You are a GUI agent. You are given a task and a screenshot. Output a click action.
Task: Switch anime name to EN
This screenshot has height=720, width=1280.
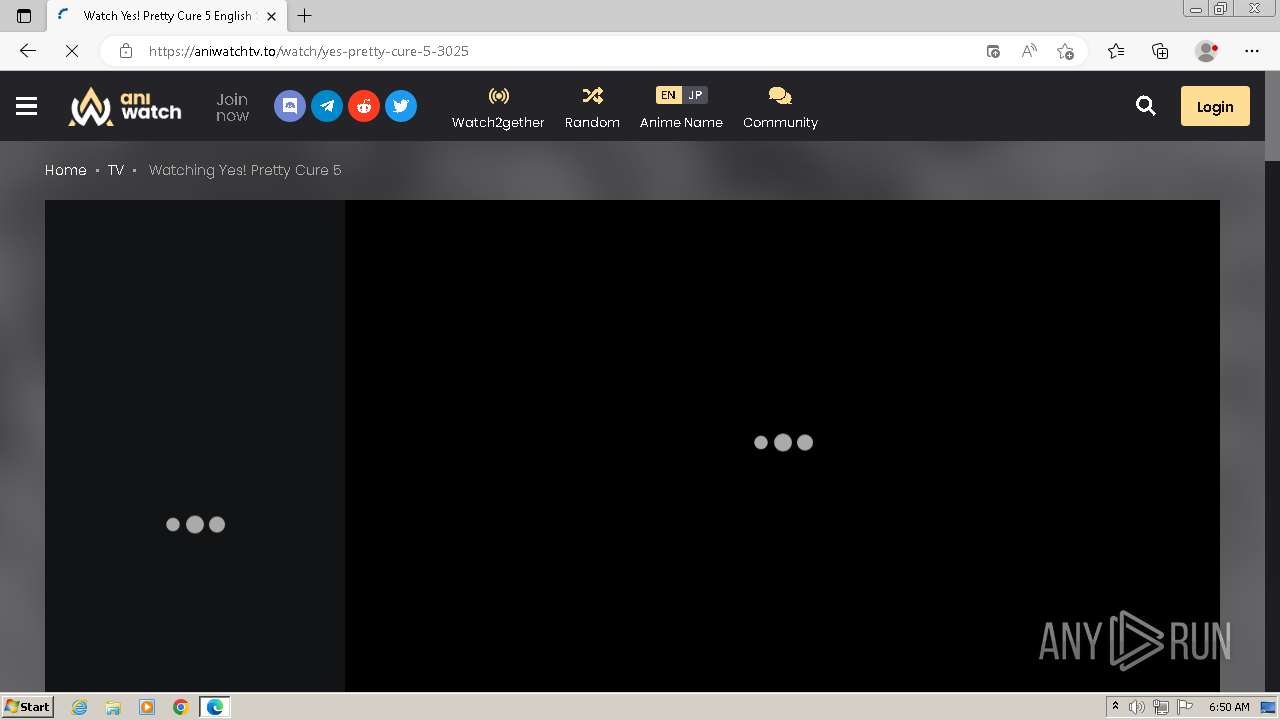(x=669, y=95)
